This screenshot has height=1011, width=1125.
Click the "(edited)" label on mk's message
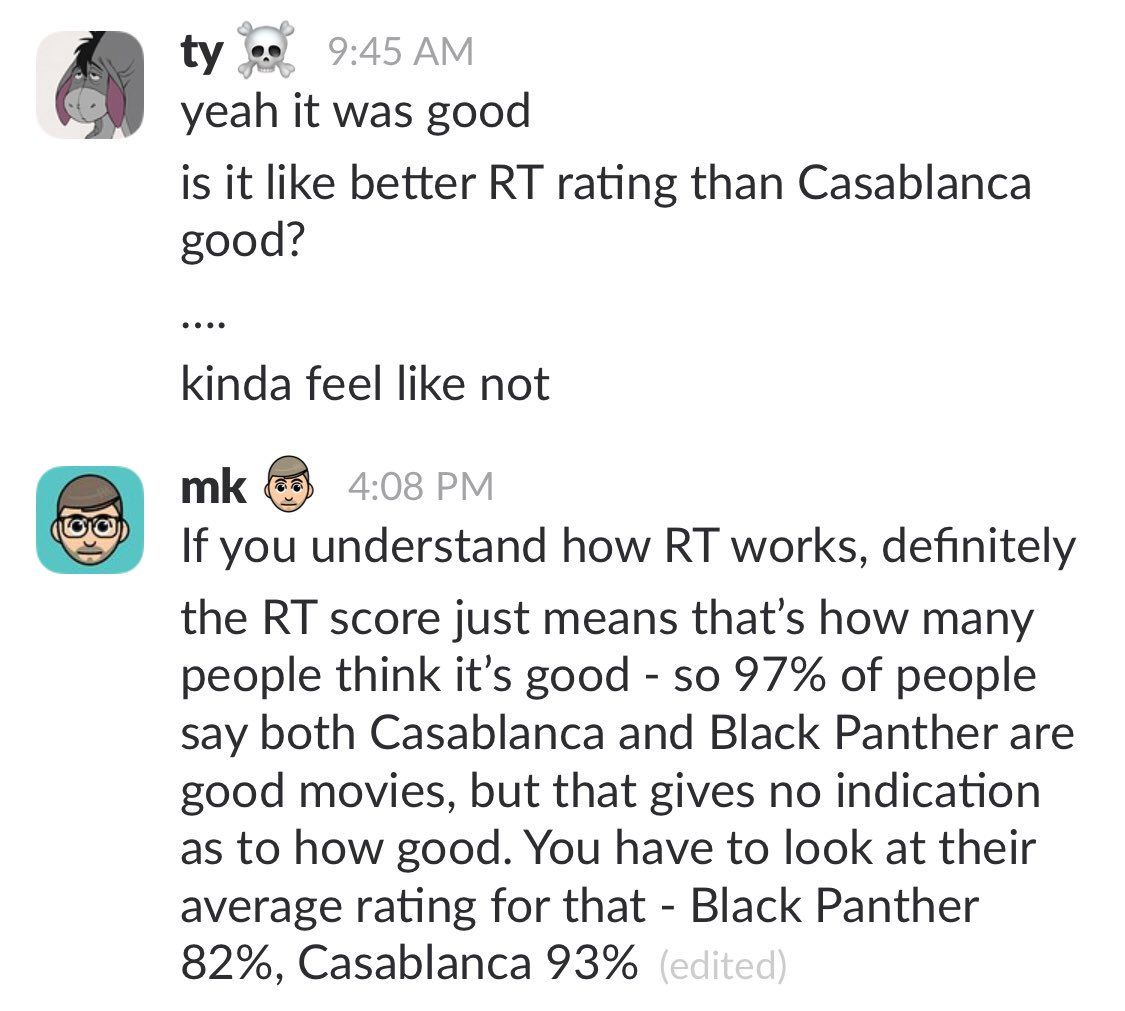[722, 965]
